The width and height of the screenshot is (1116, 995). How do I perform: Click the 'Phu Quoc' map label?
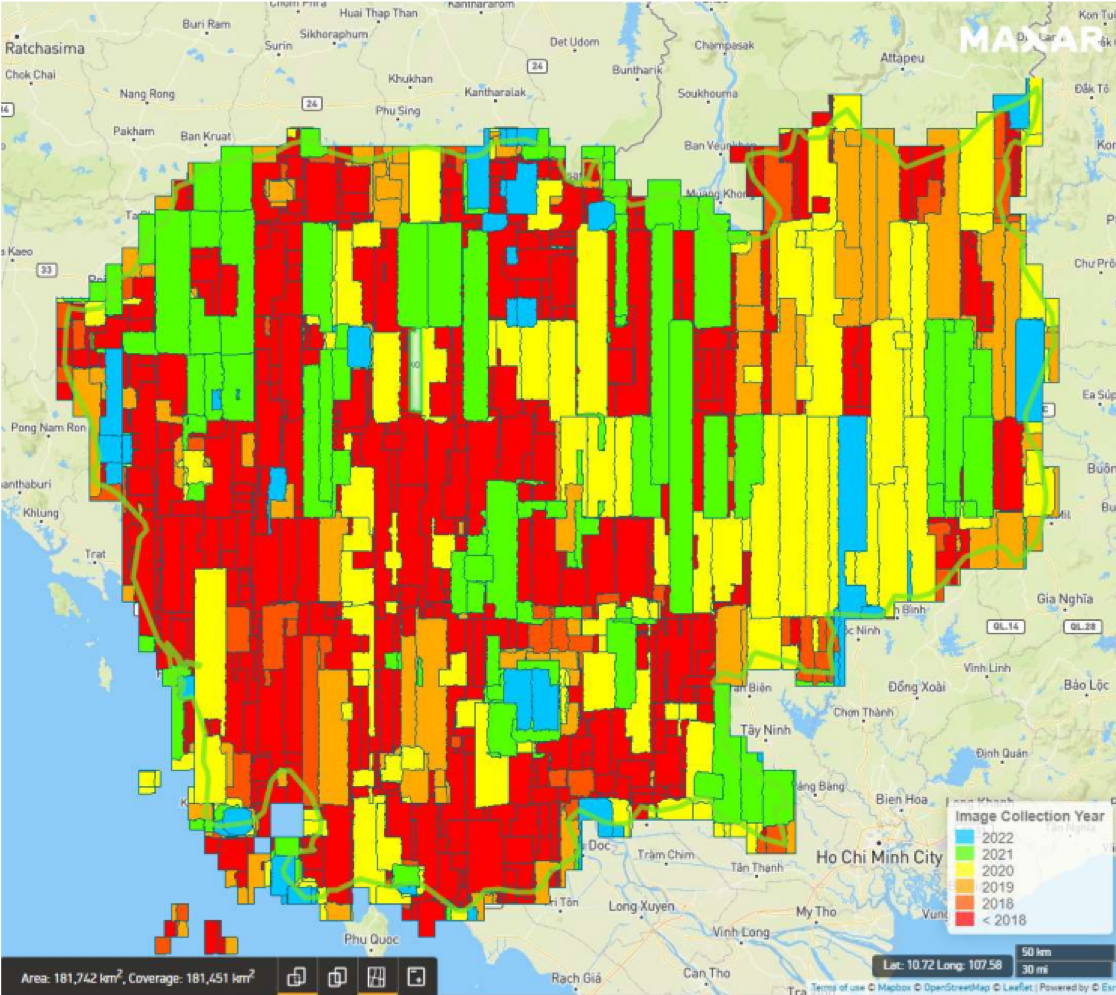pyautogui.click(x=371, y=939)
